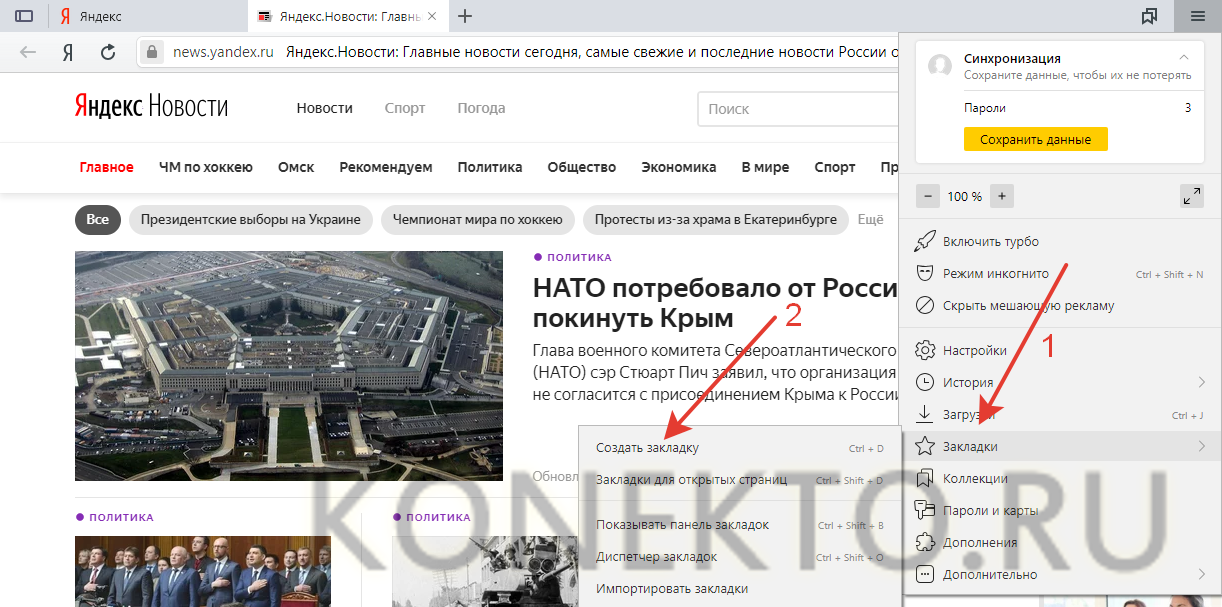Toggle 'Показывать панель закладок' option
Viewport: 1222px width, 607px height.
[x=682, y=525]
